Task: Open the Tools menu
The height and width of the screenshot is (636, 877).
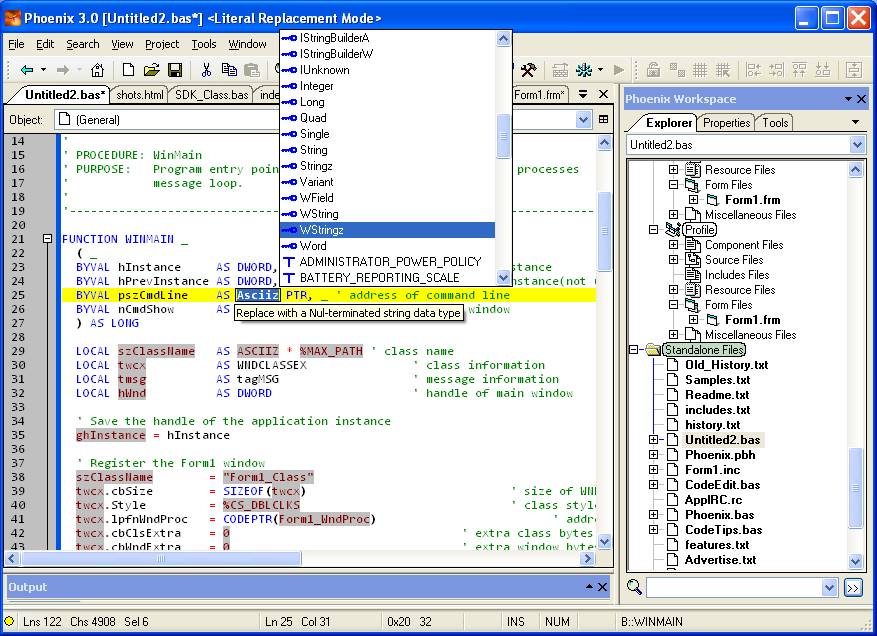Action: click(204, 44)
